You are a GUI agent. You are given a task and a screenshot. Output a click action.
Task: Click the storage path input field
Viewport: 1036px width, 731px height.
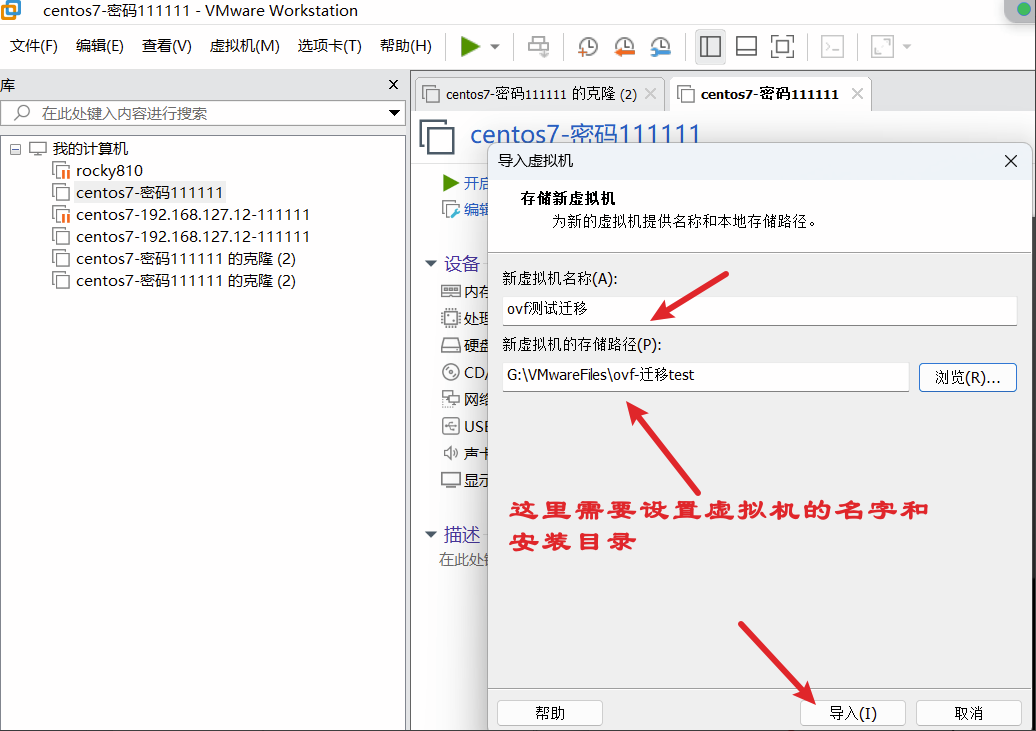point(705,376)
